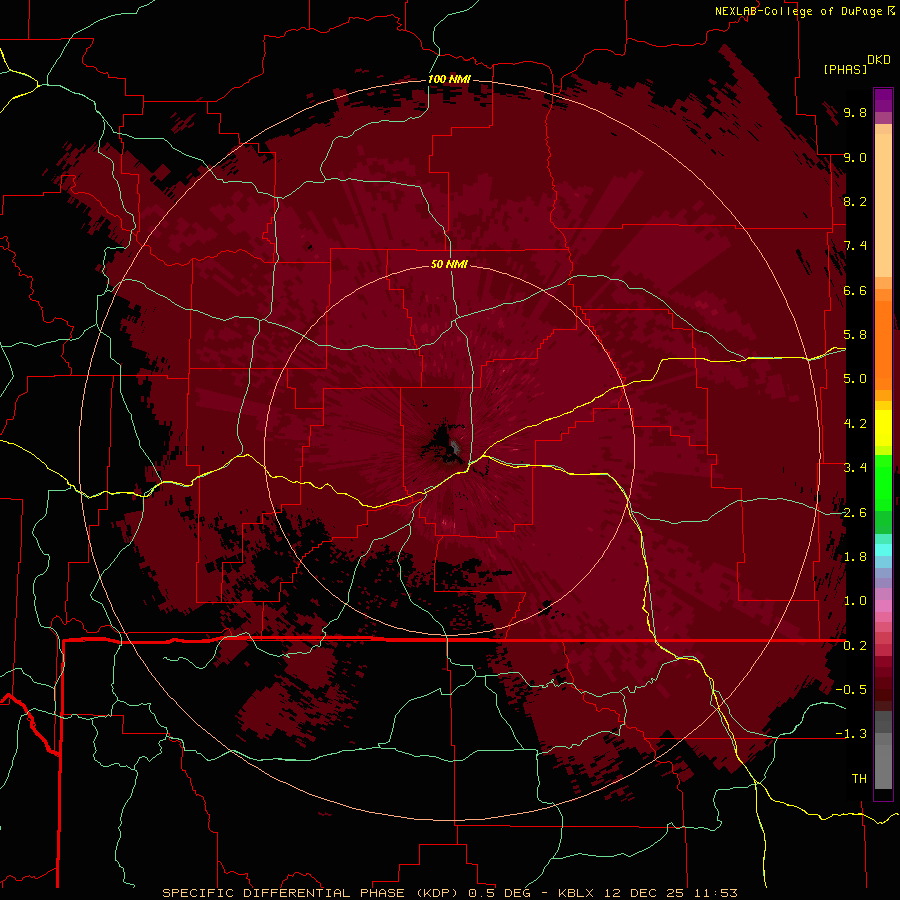Viewport: 900px width, 900px height.
Task: Click the 9.0 color scale value
Action: click(855, 157)
